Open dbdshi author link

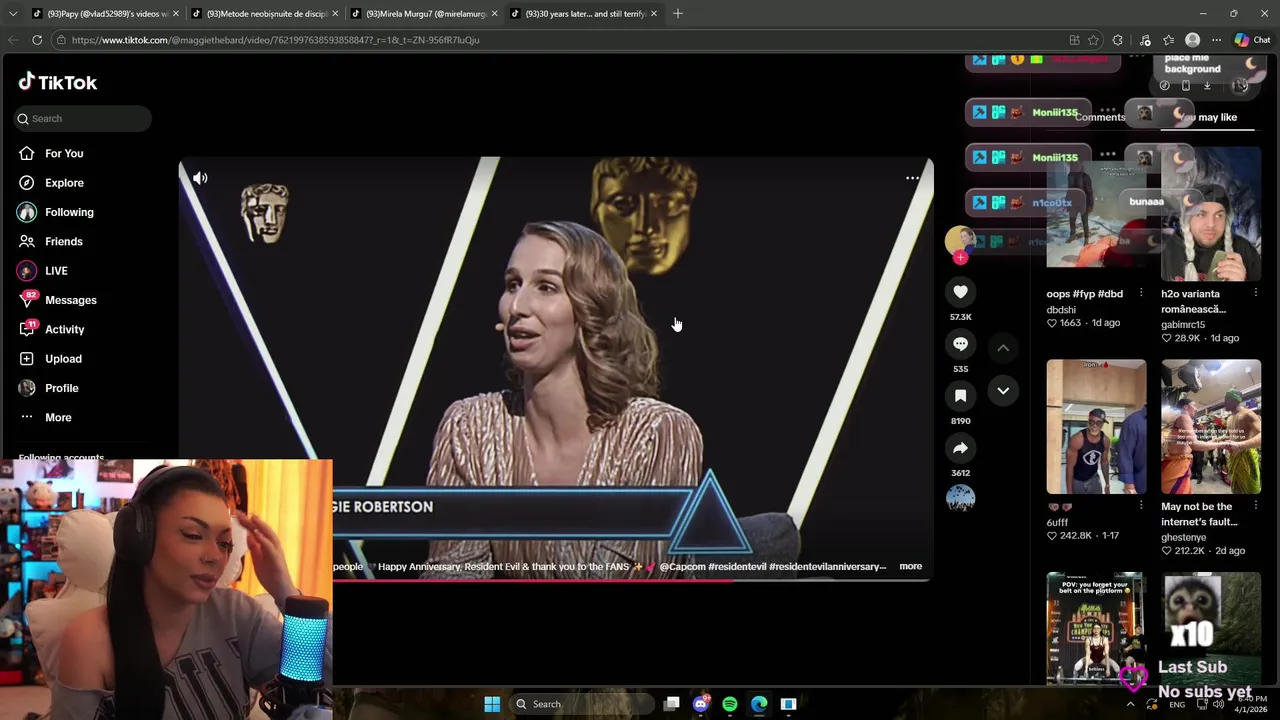[1062, 309]
